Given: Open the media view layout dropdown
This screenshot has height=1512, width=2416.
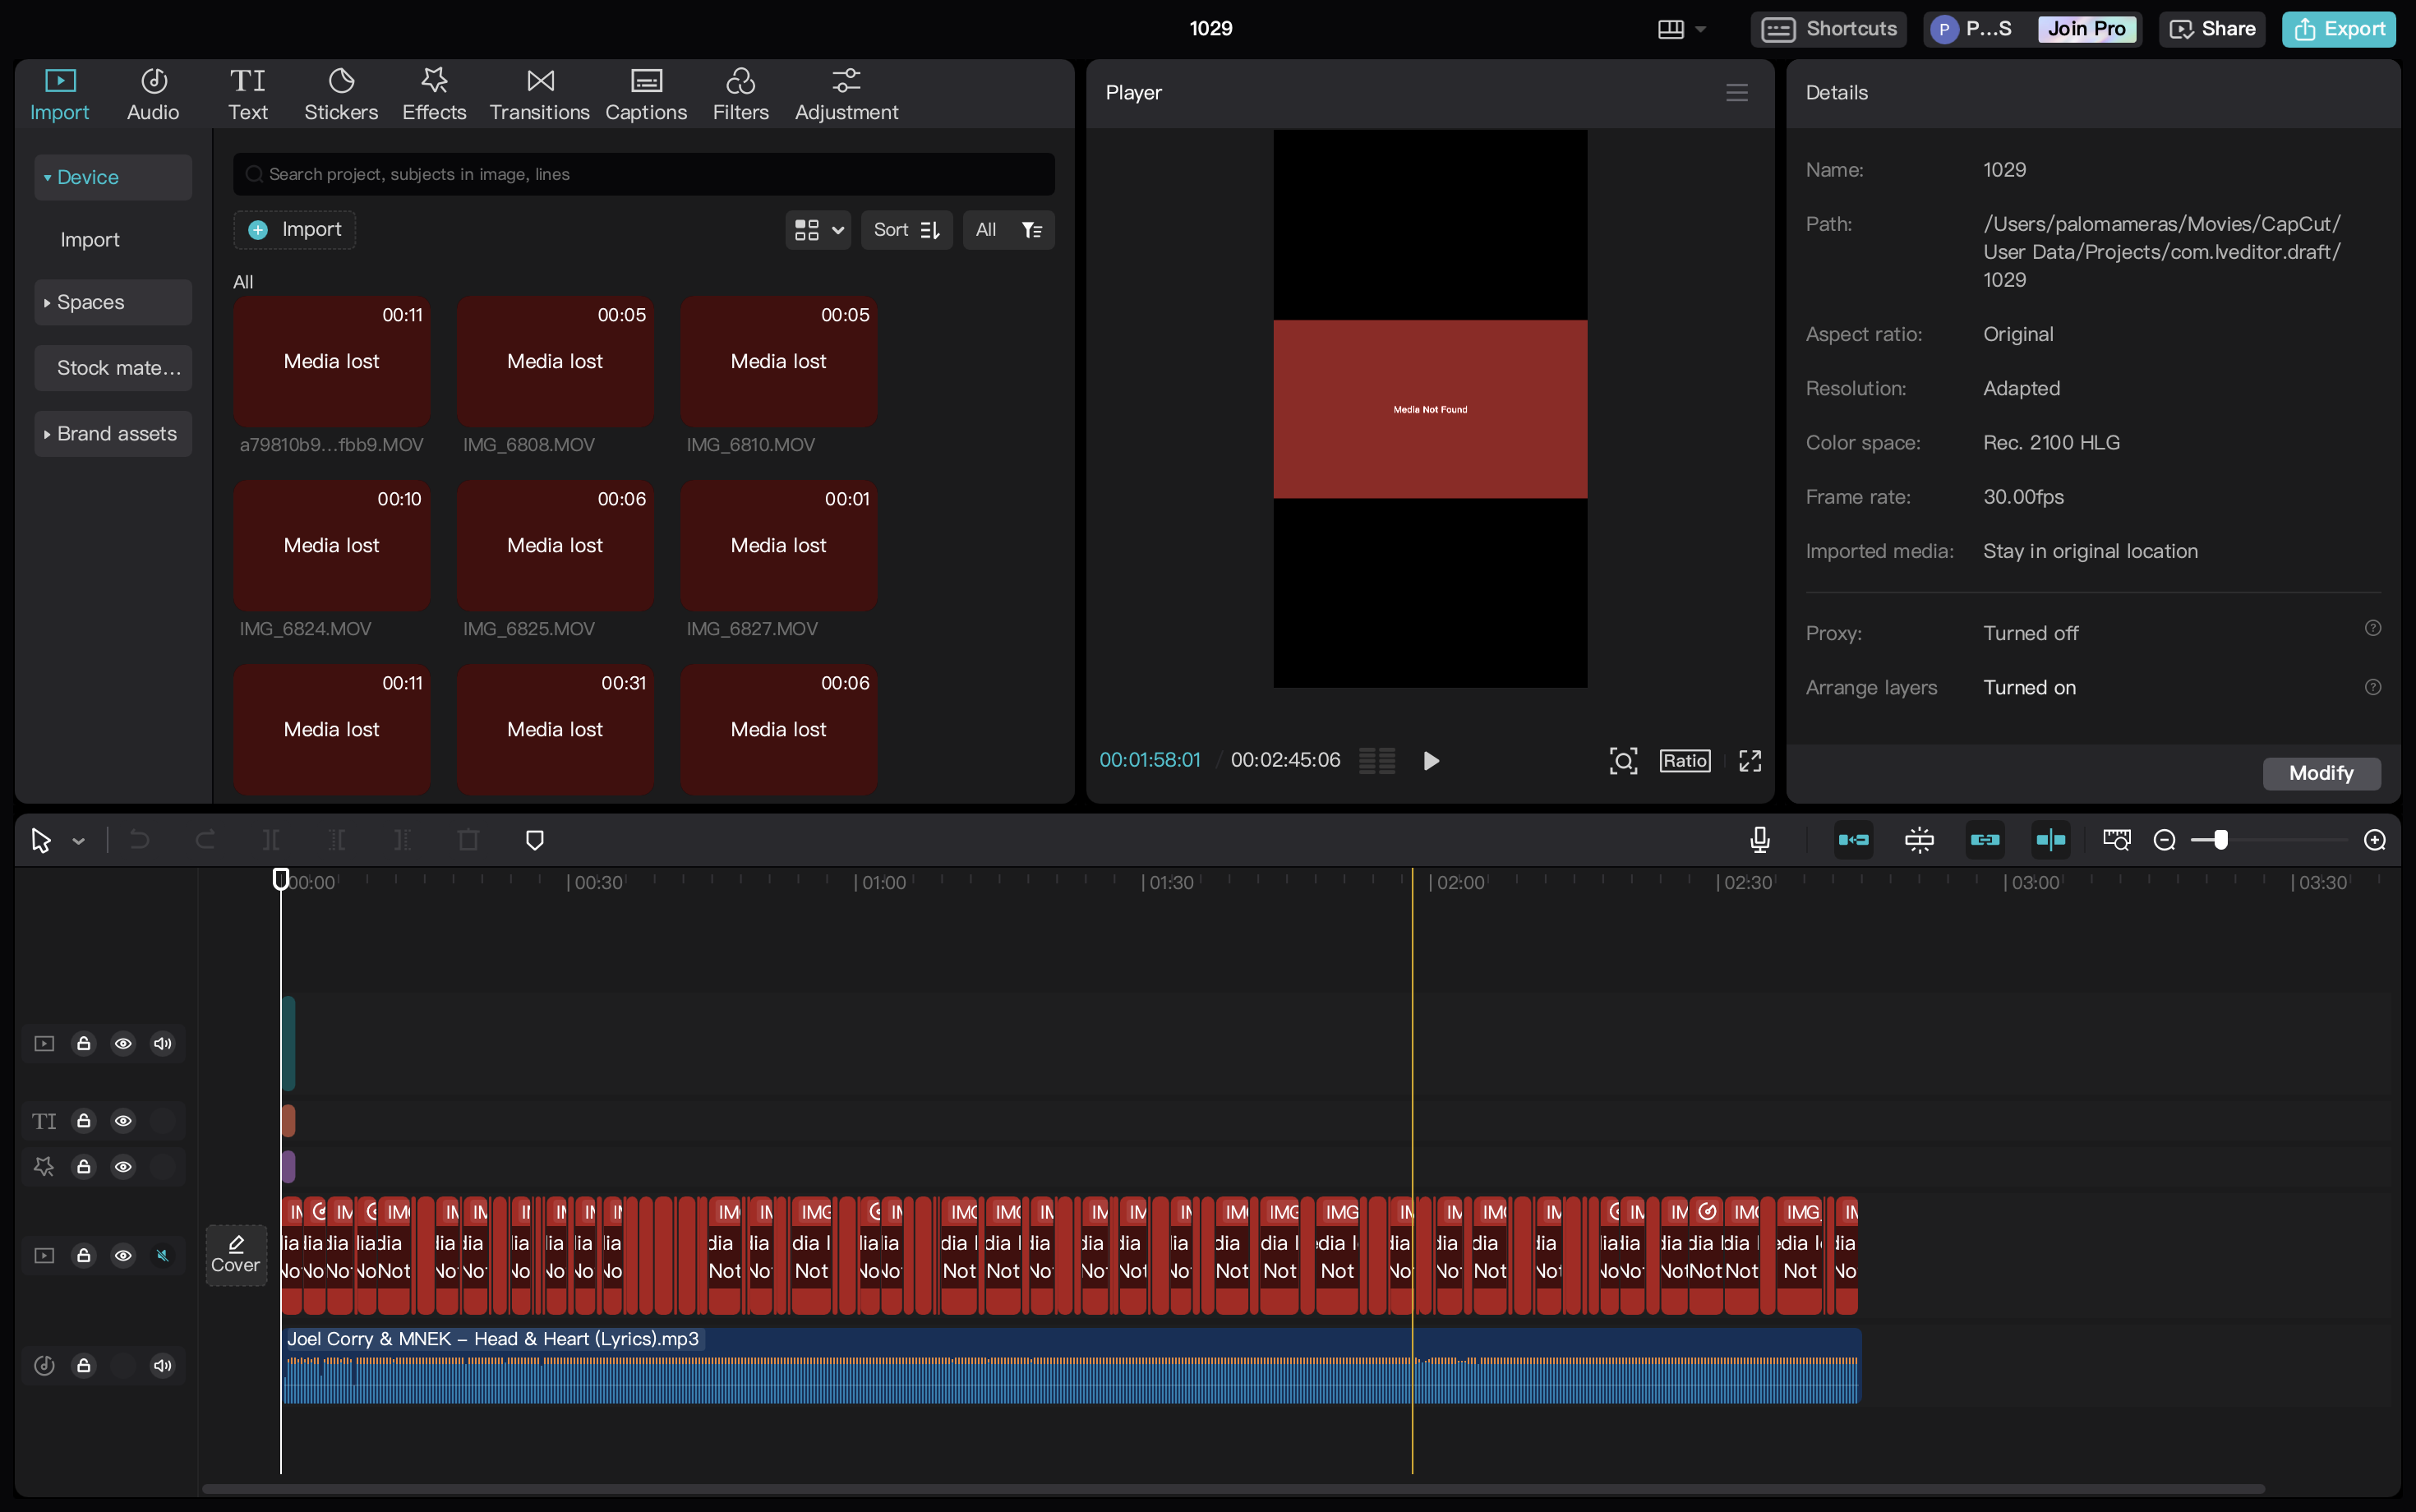Looking at the screenshot, I should pos(817,230).
